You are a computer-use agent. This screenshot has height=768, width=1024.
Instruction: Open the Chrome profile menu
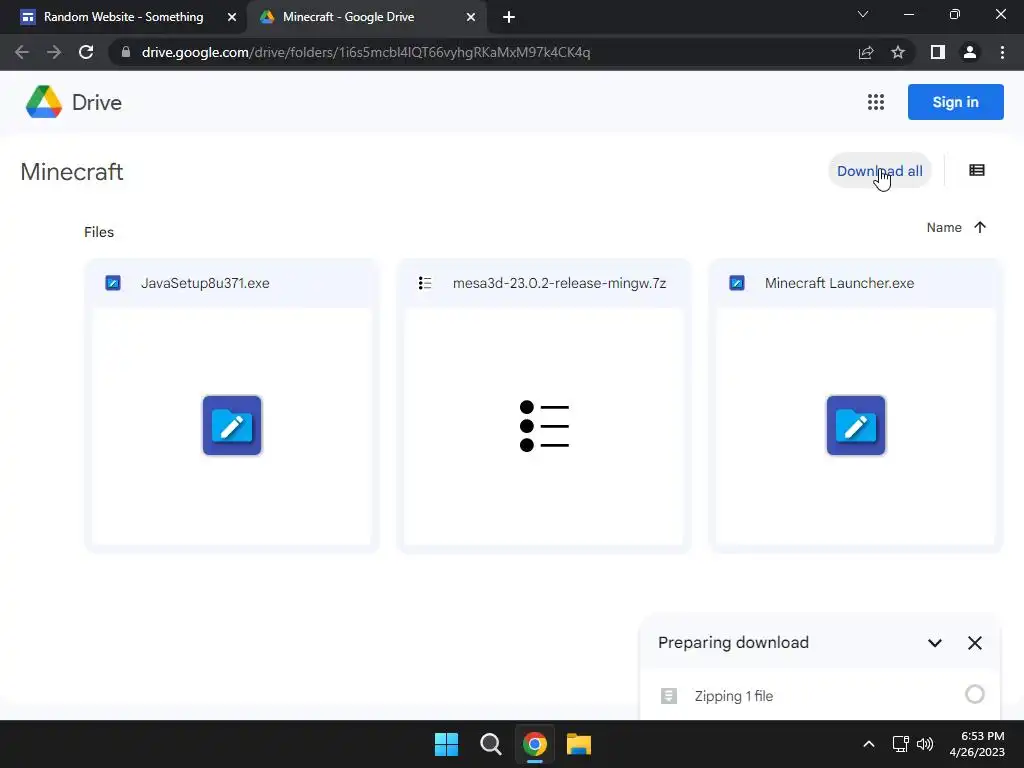click(x=970, y=52)
